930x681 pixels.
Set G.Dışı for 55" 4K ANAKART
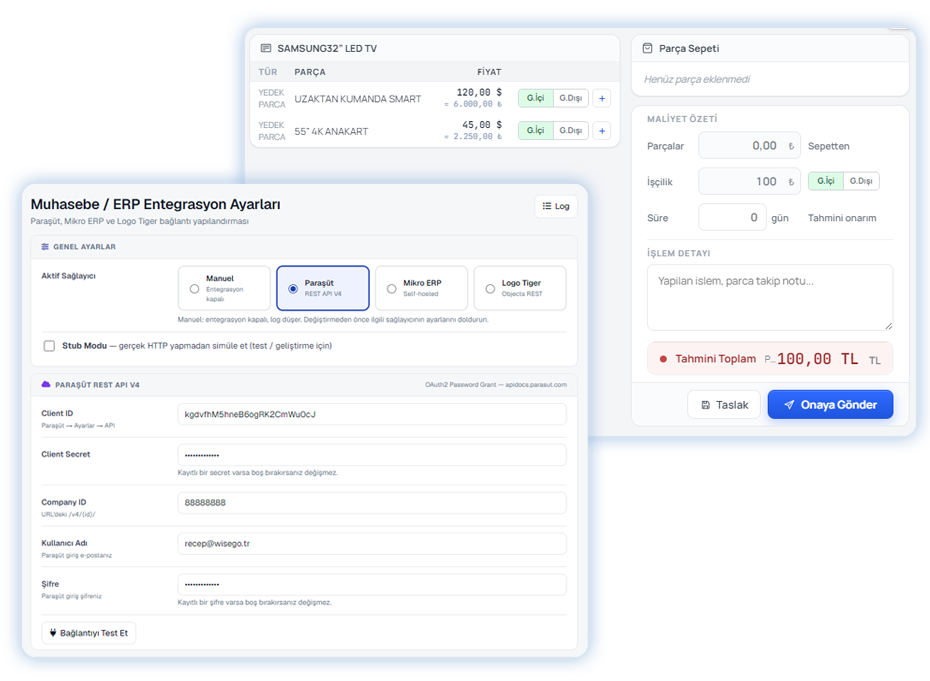click(571, 131)
